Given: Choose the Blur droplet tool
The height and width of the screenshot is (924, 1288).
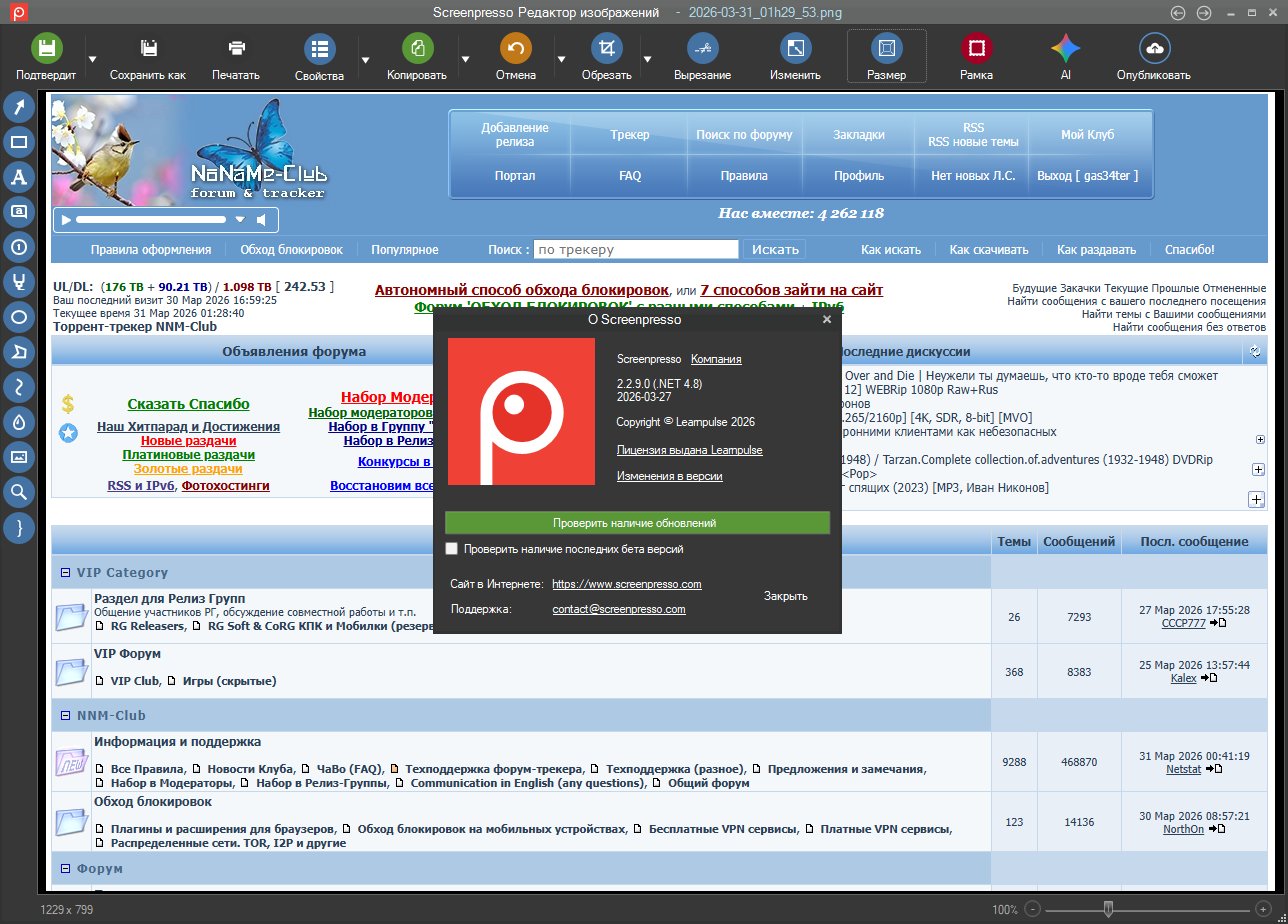Looking at the screenshot, I should coord(19,422).
